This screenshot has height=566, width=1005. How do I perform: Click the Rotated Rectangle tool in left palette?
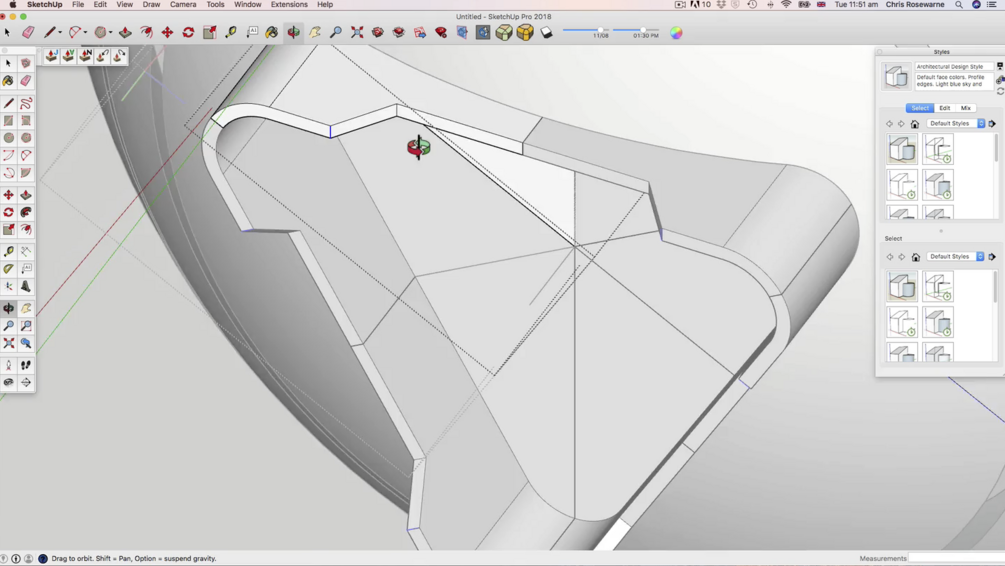(x=26, y=121)
